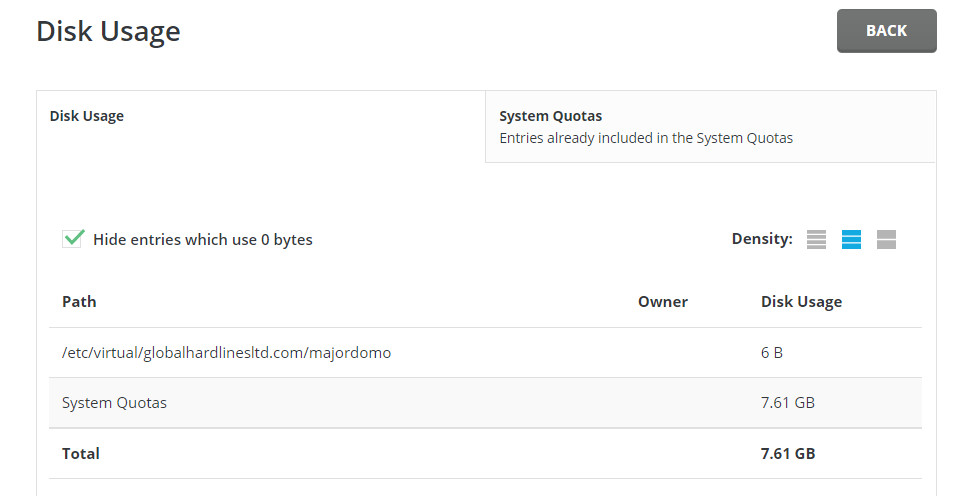Uncheck Hide entries which use 0 bytes

[x=72, y=239]
